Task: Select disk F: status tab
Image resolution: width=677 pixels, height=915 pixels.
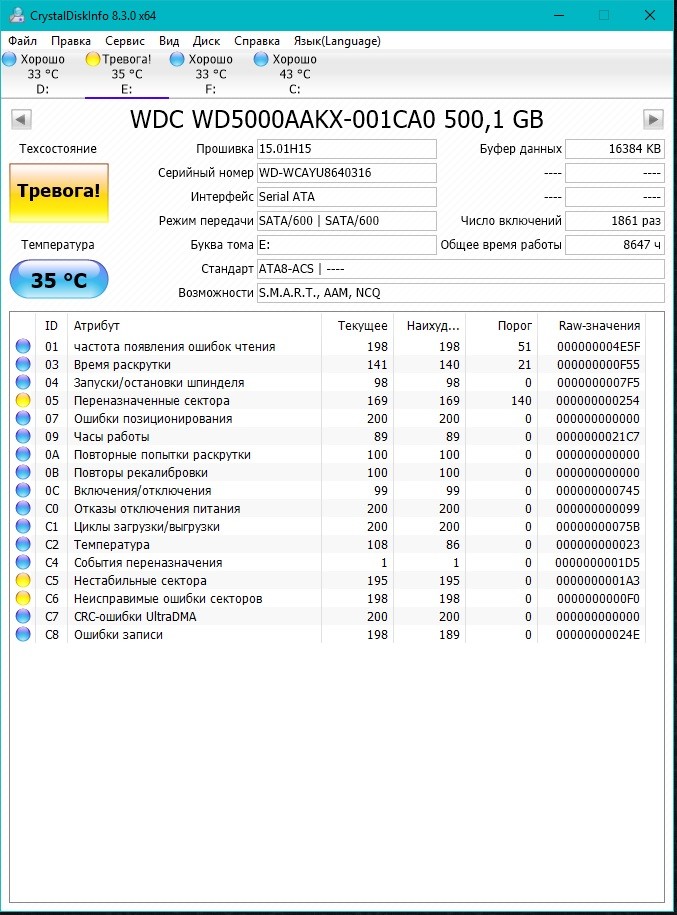Action: tap(211, 74)
